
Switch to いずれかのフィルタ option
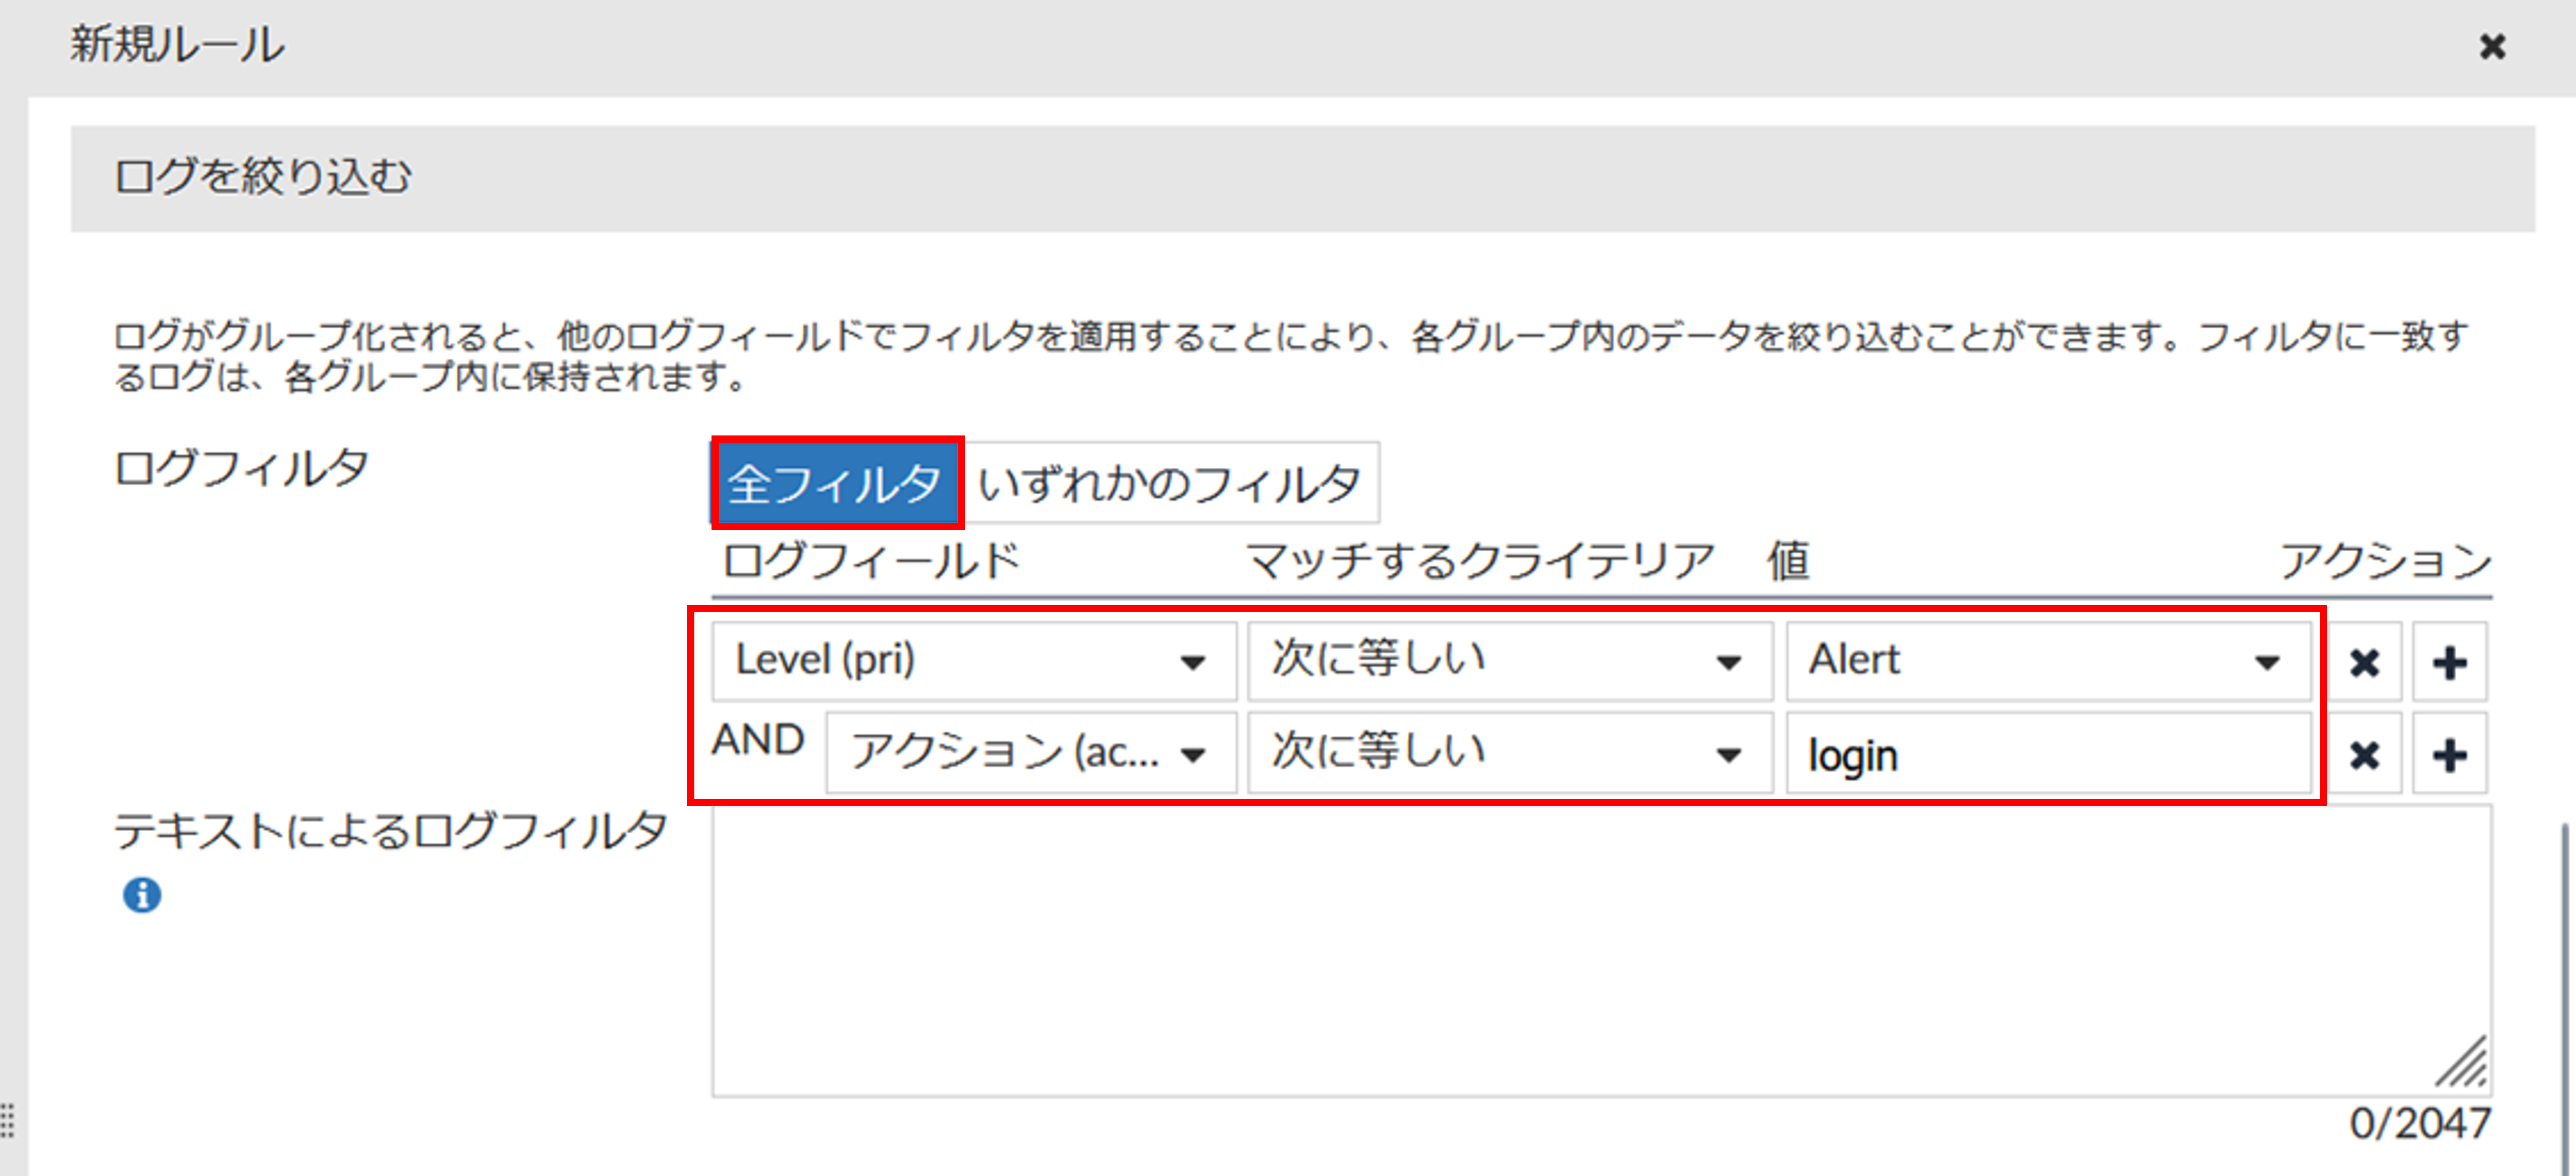(x=1170, y=483)
